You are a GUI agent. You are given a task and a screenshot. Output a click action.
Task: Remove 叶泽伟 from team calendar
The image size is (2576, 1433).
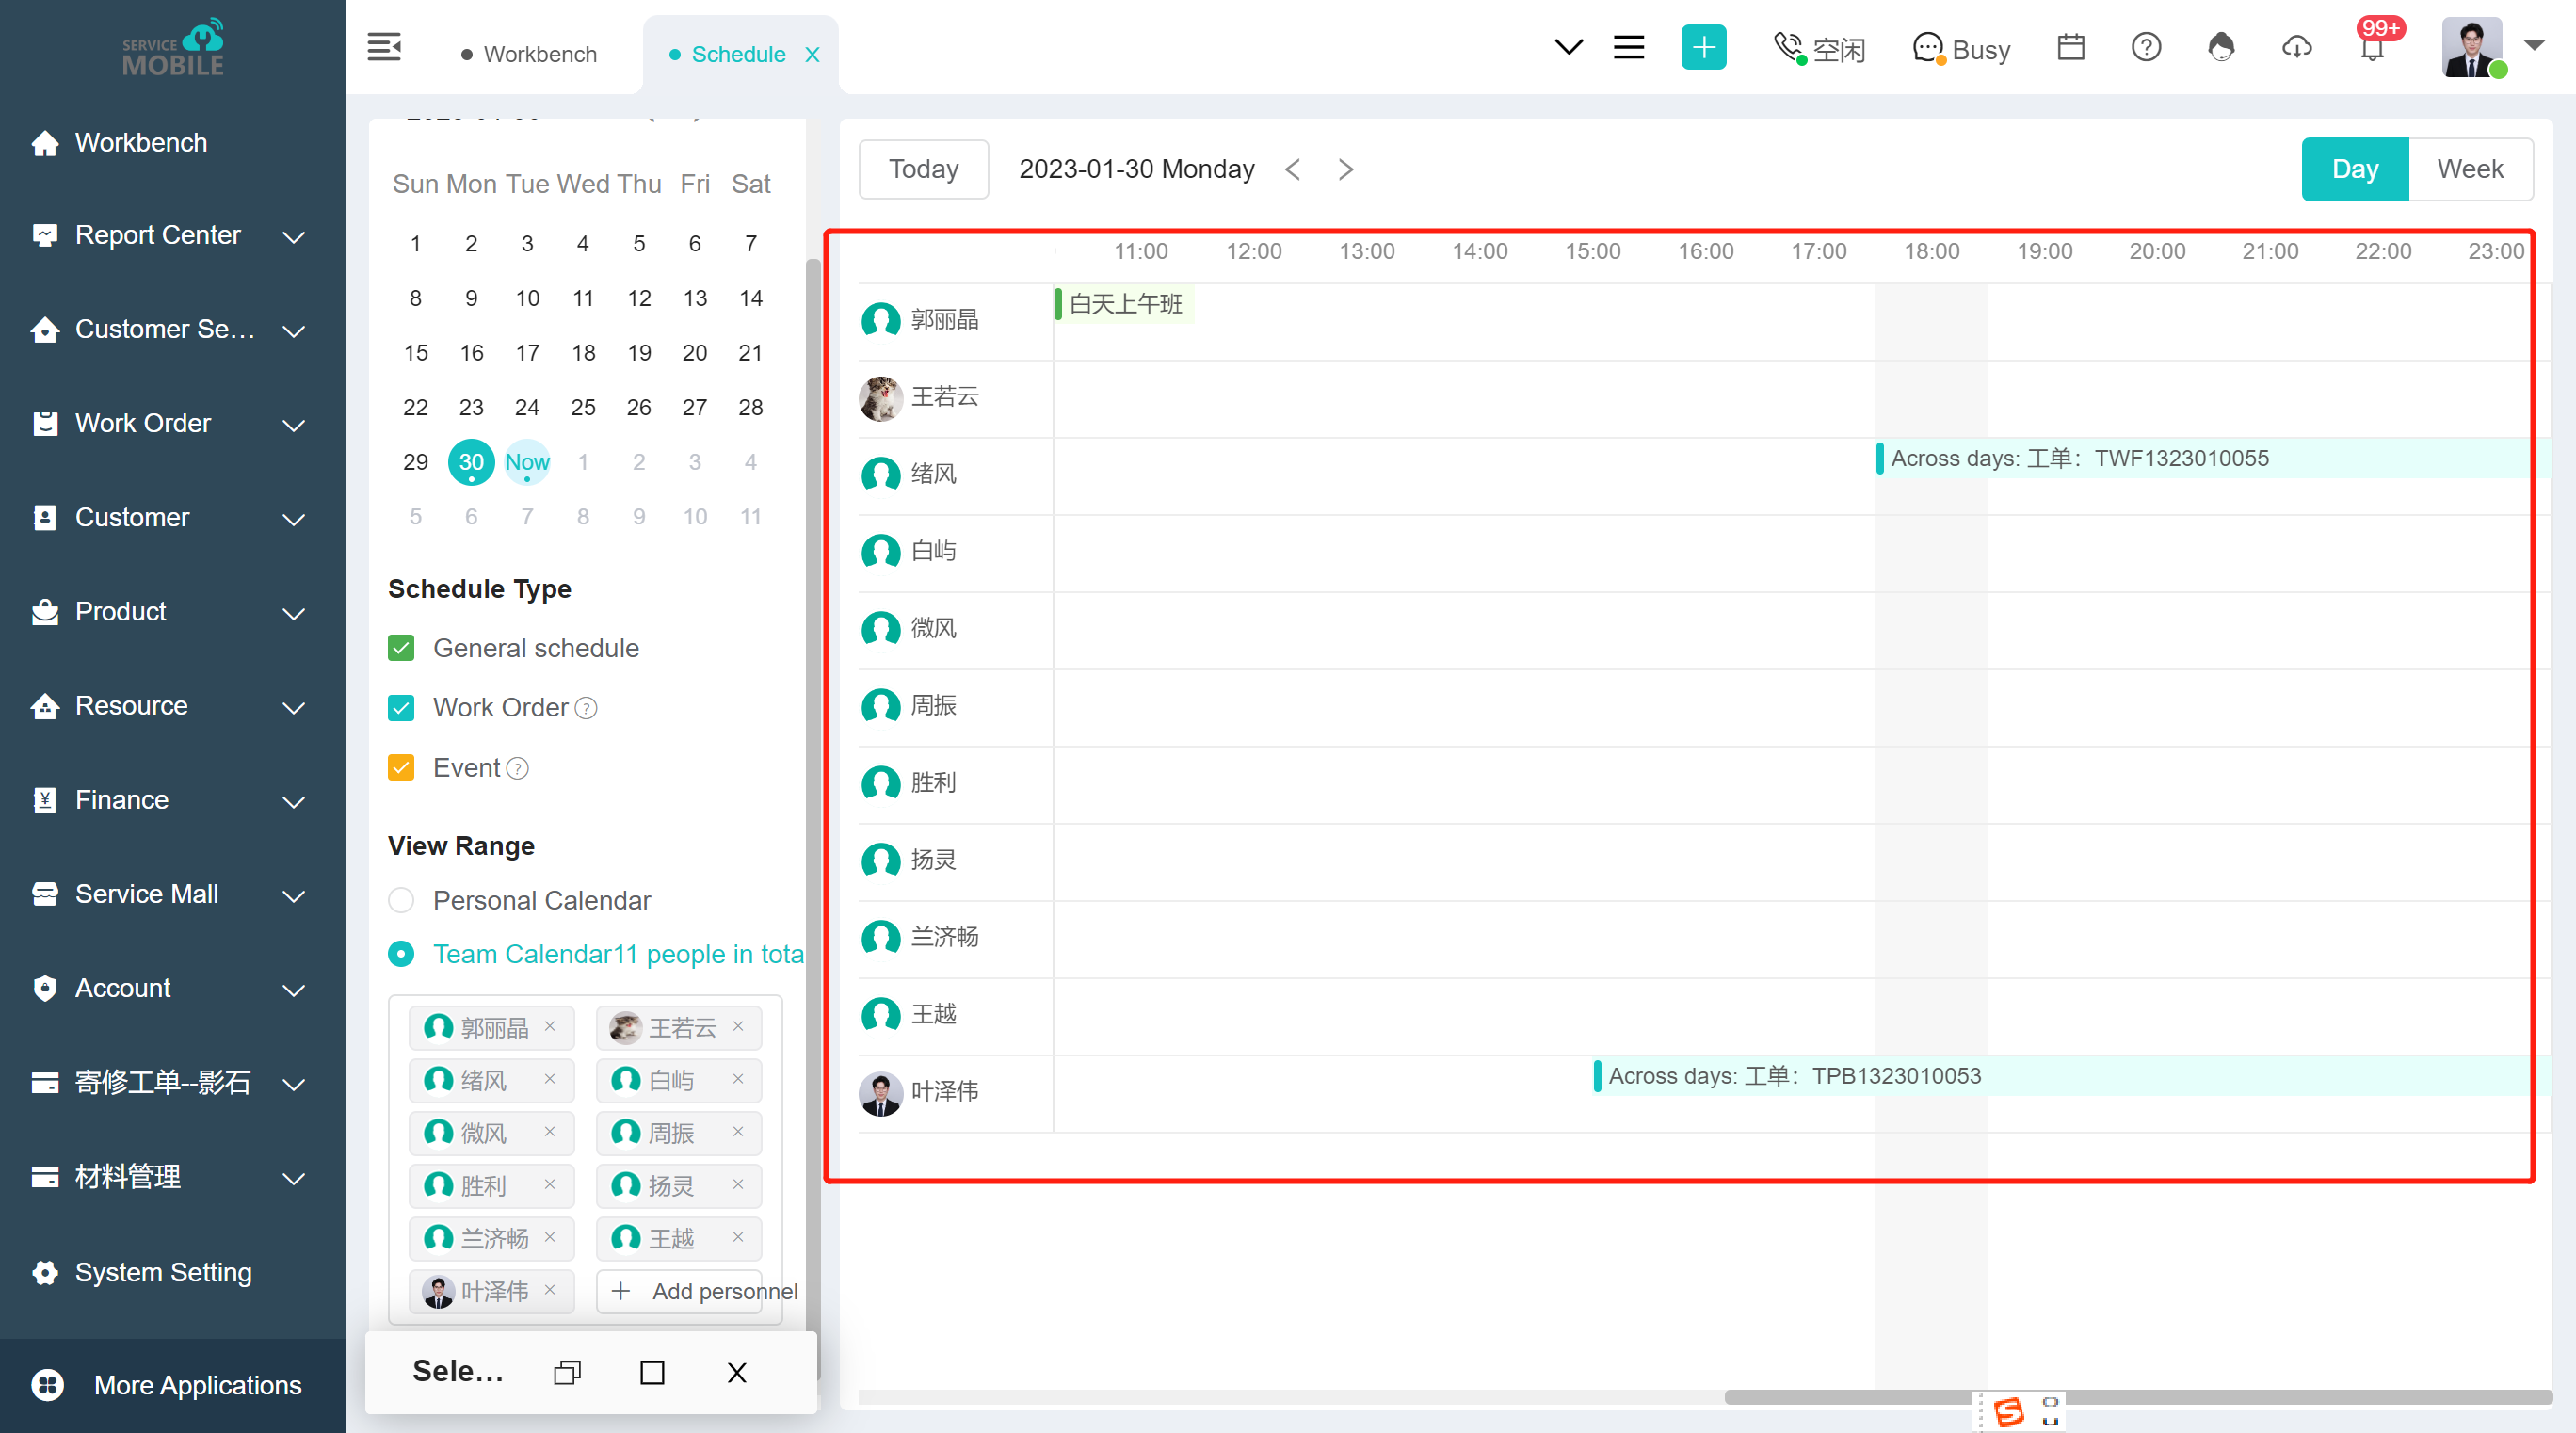pyautogui.click(x=550, y=1290)
